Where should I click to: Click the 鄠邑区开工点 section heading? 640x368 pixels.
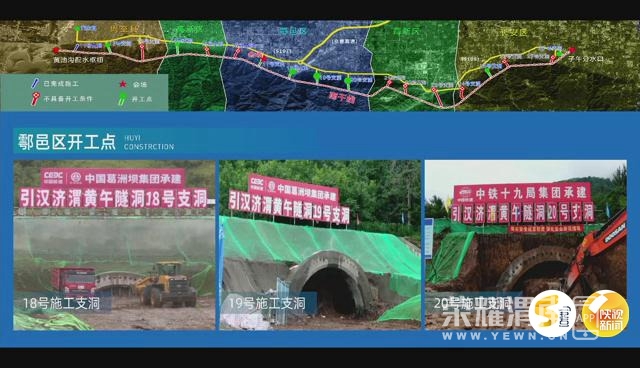point(67,142)
